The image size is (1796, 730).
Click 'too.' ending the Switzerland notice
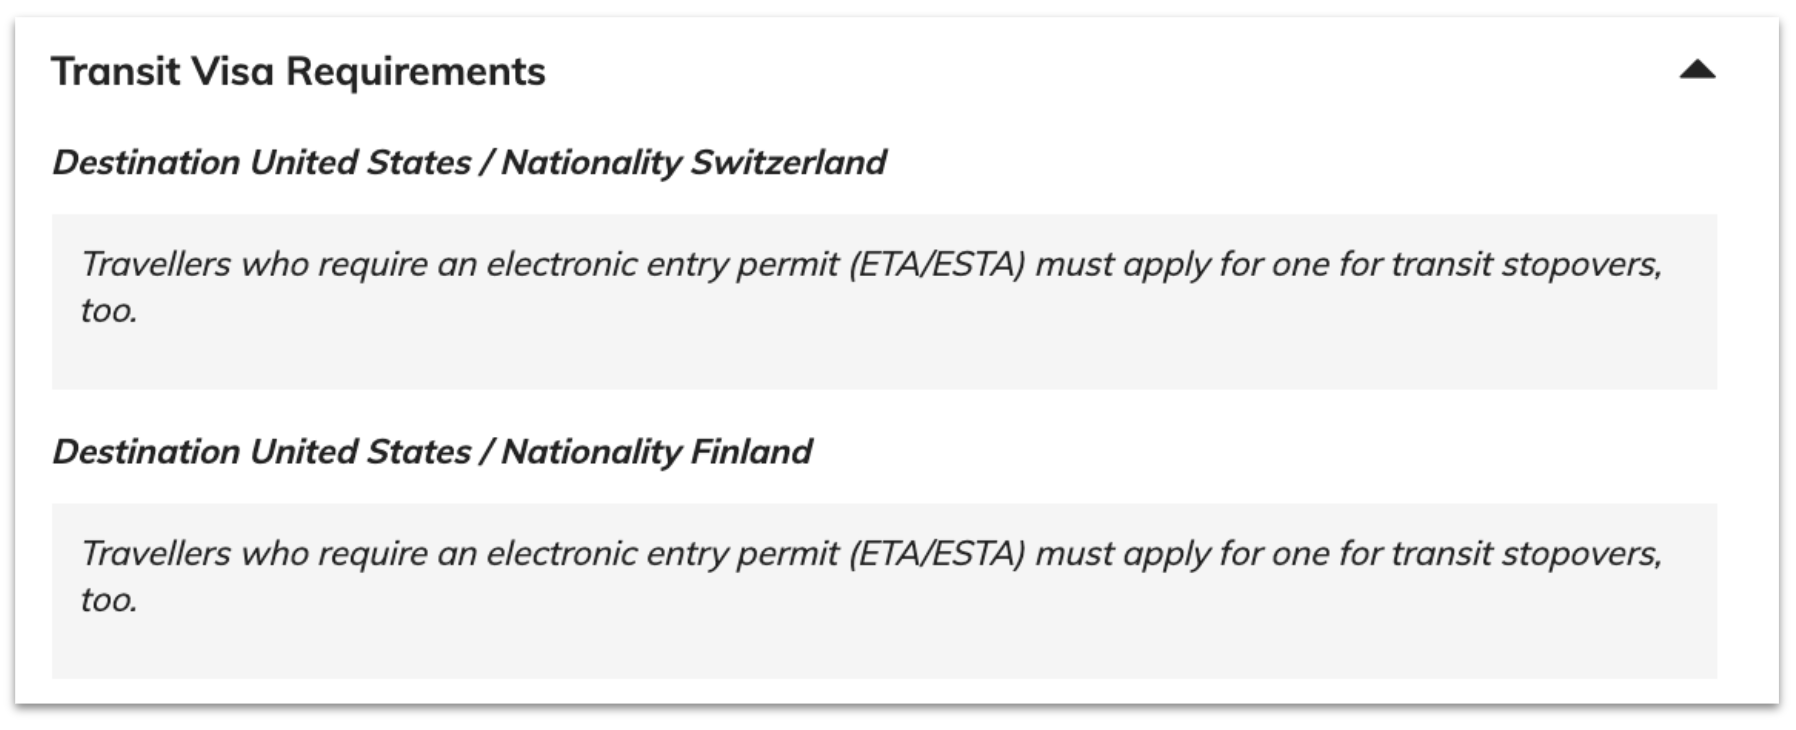pos(108,311)
